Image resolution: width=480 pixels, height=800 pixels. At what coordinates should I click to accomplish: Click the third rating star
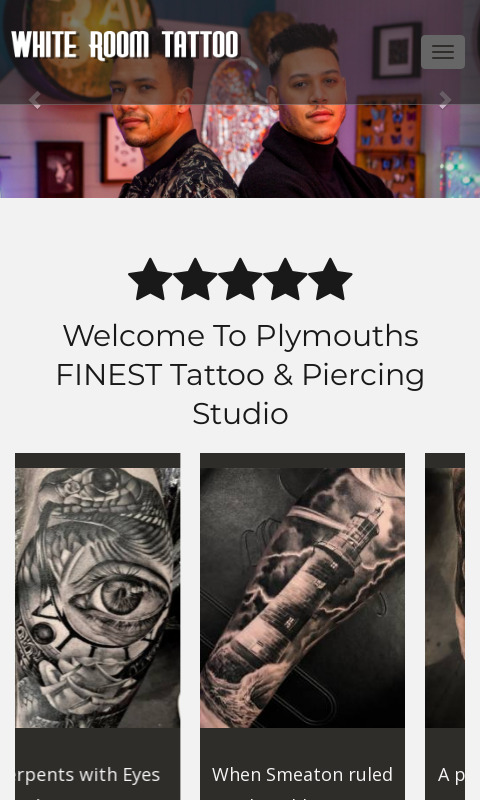coord(240,279)
